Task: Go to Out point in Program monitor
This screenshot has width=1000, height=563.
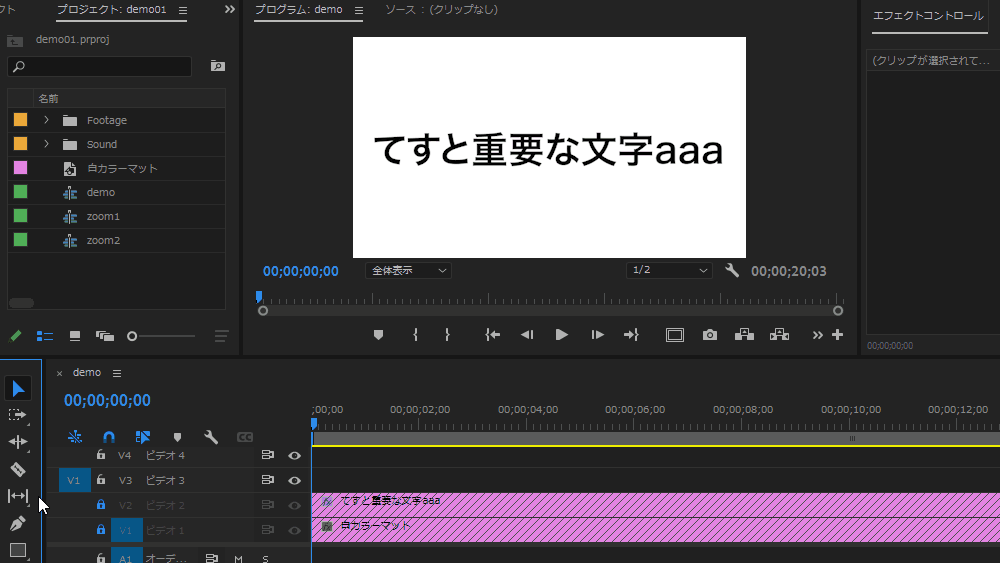Action: (631, 335)
